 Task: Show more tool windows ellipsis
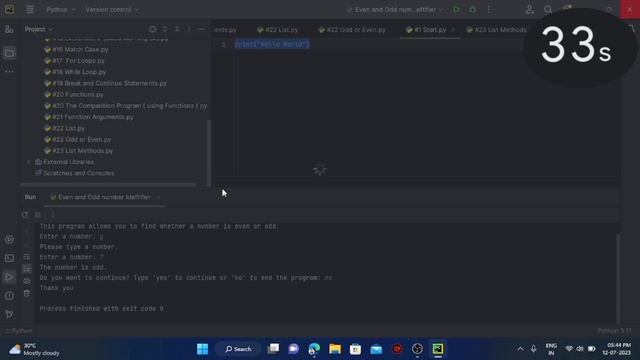coord(9,71)
